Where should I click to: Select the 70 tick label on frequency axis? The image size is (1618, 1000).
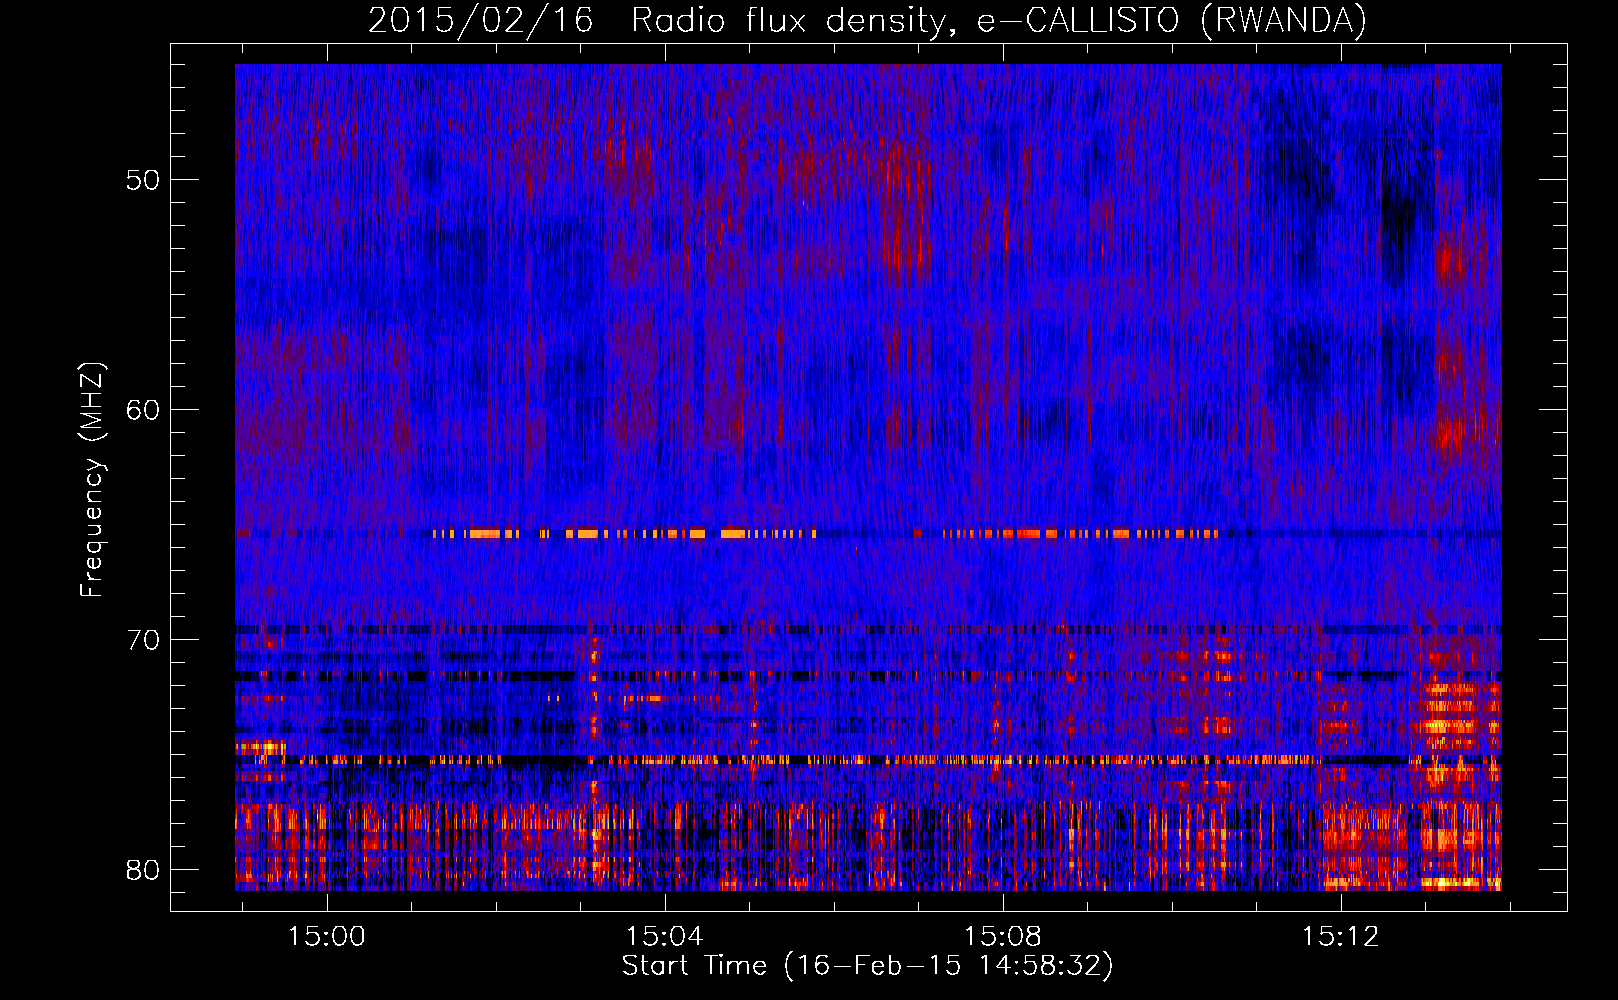[143, 640]
